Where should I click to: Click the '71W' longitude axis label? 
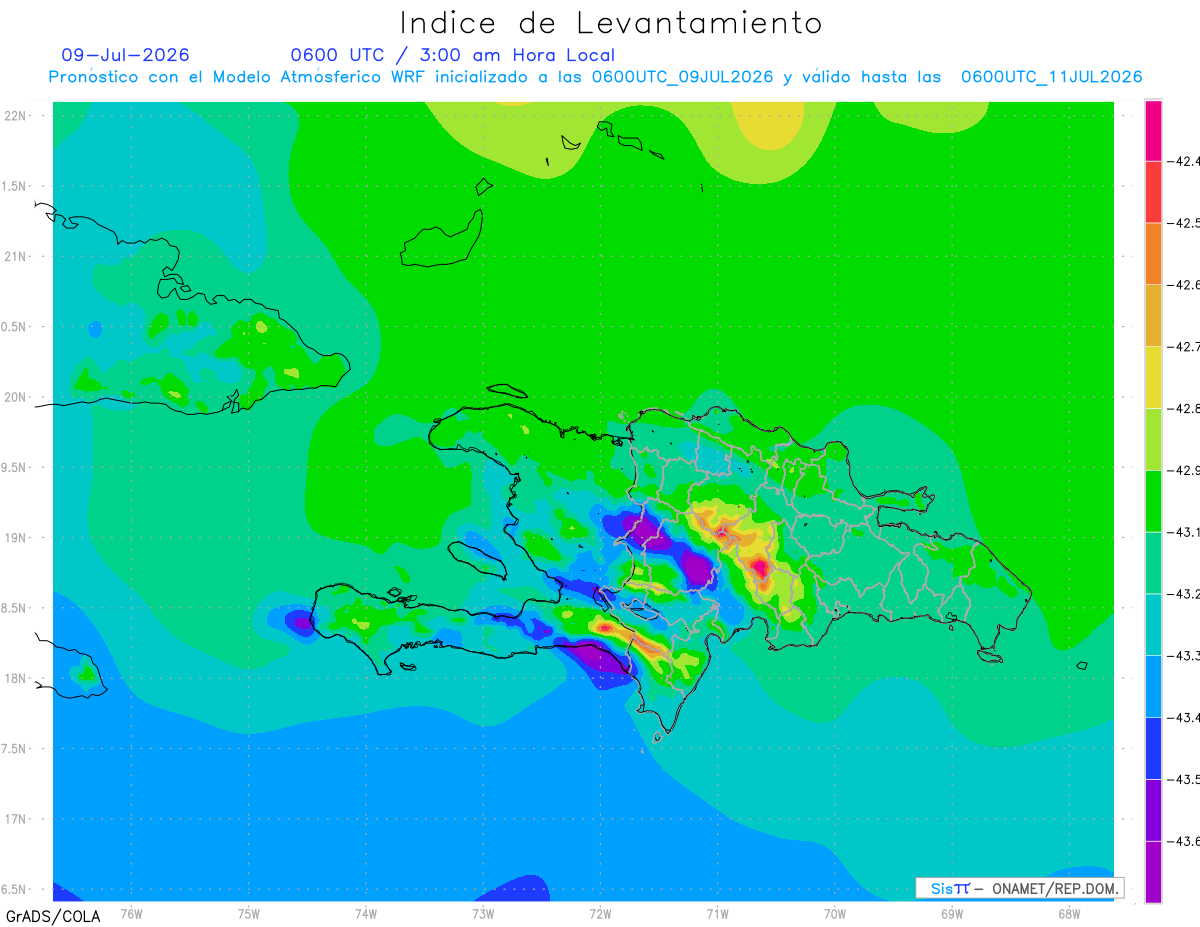pyautogui.click(x=717, y=914)
